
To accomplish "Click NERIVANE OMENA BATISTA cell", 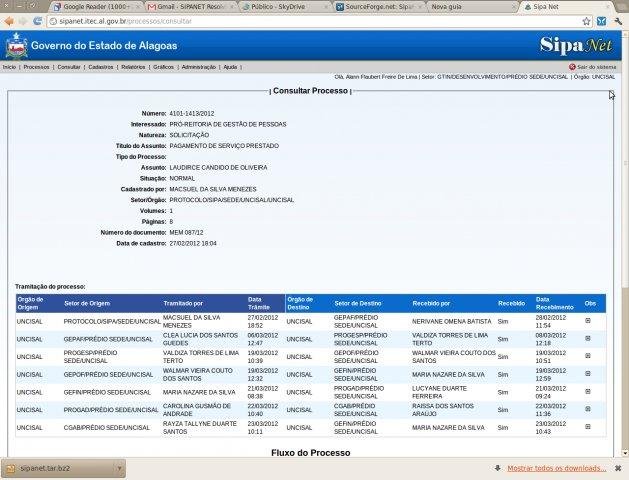I will [451, 322].
